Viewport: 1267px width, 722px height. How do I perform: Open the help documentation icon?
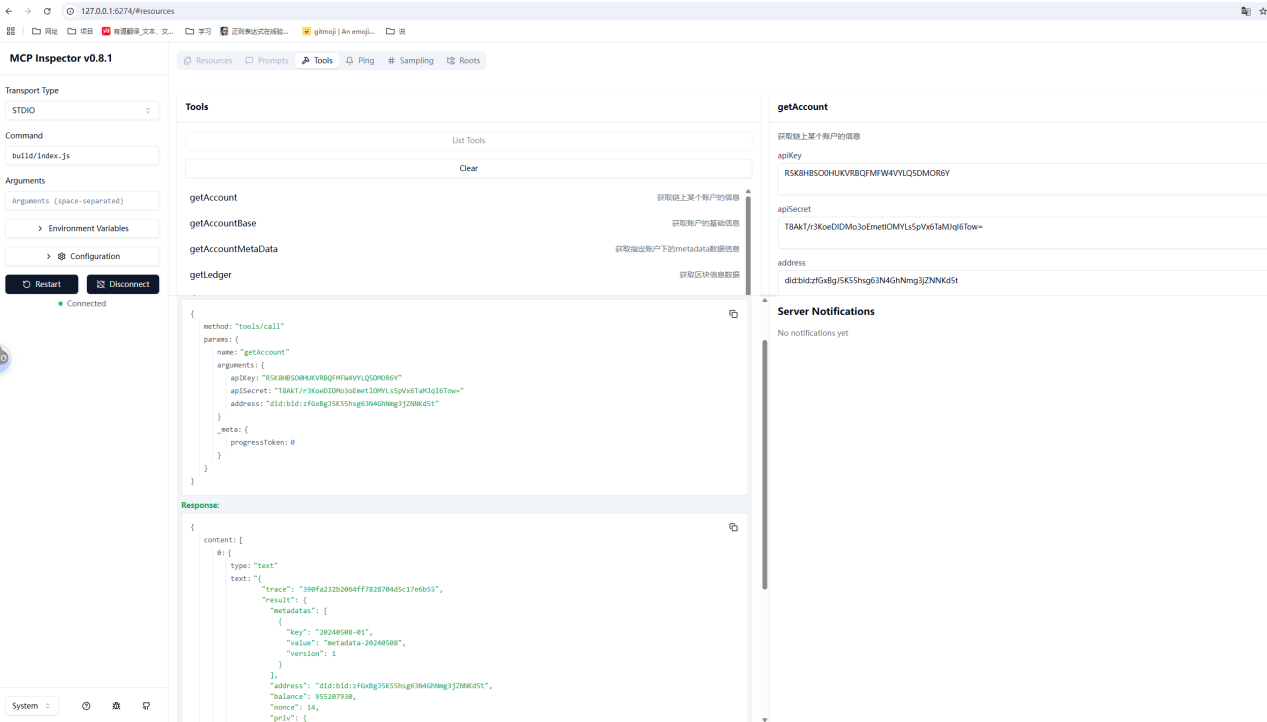[86, 706]
